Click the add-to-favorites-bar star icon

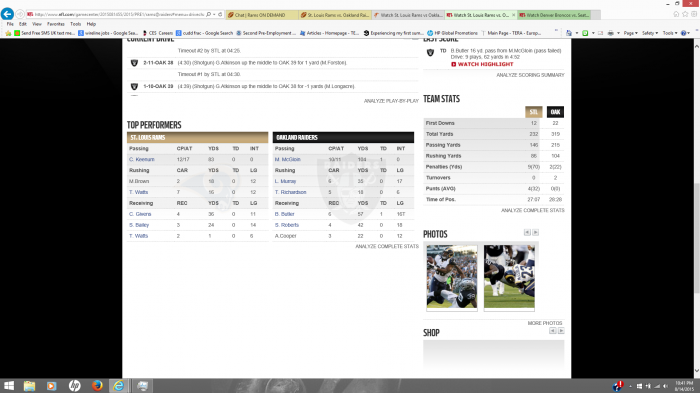[8, 33]
